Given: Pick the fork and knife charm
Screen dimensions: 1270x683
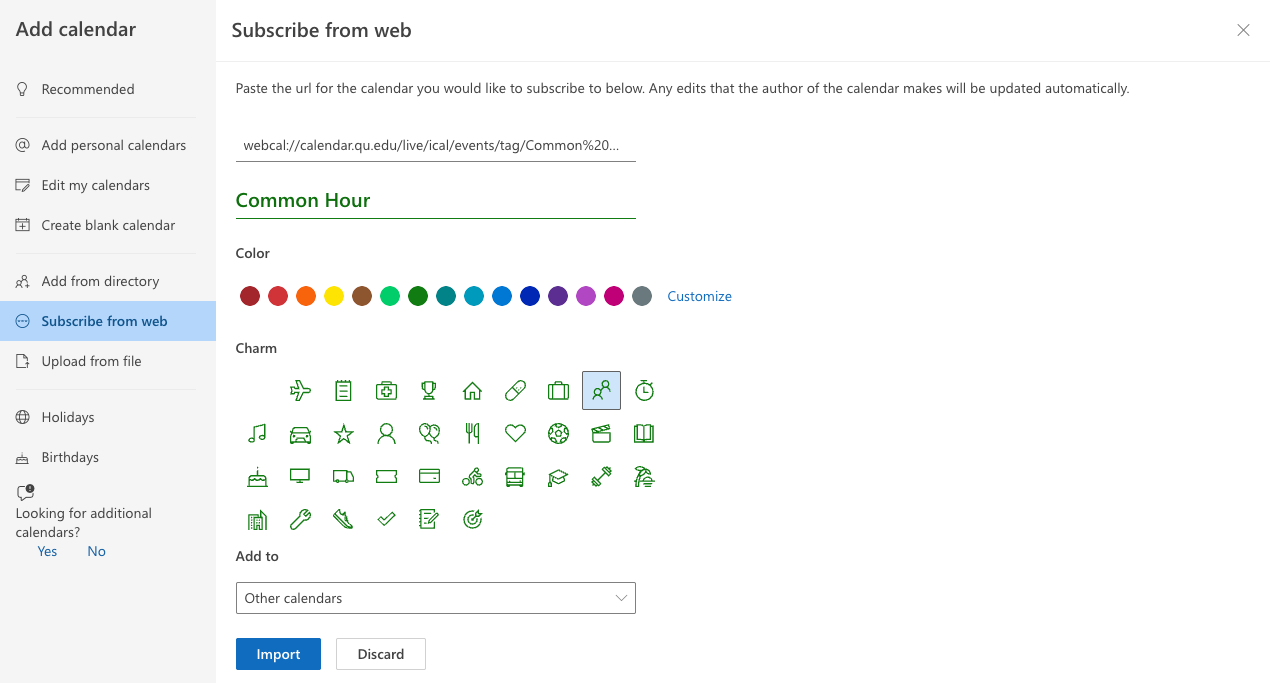Looking at the screenshot, I should (x=472, y=434).
